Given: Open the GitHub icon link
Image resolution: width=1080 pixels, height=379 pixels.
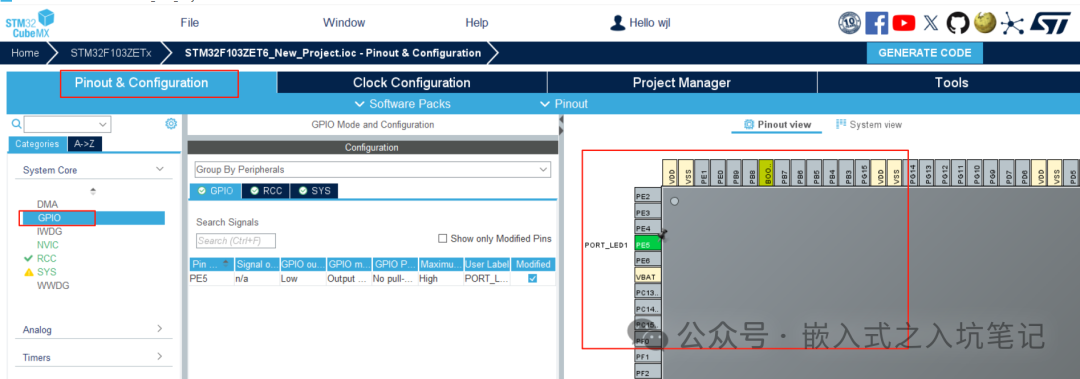Looking at the screenshot, I should pos(957,23).
